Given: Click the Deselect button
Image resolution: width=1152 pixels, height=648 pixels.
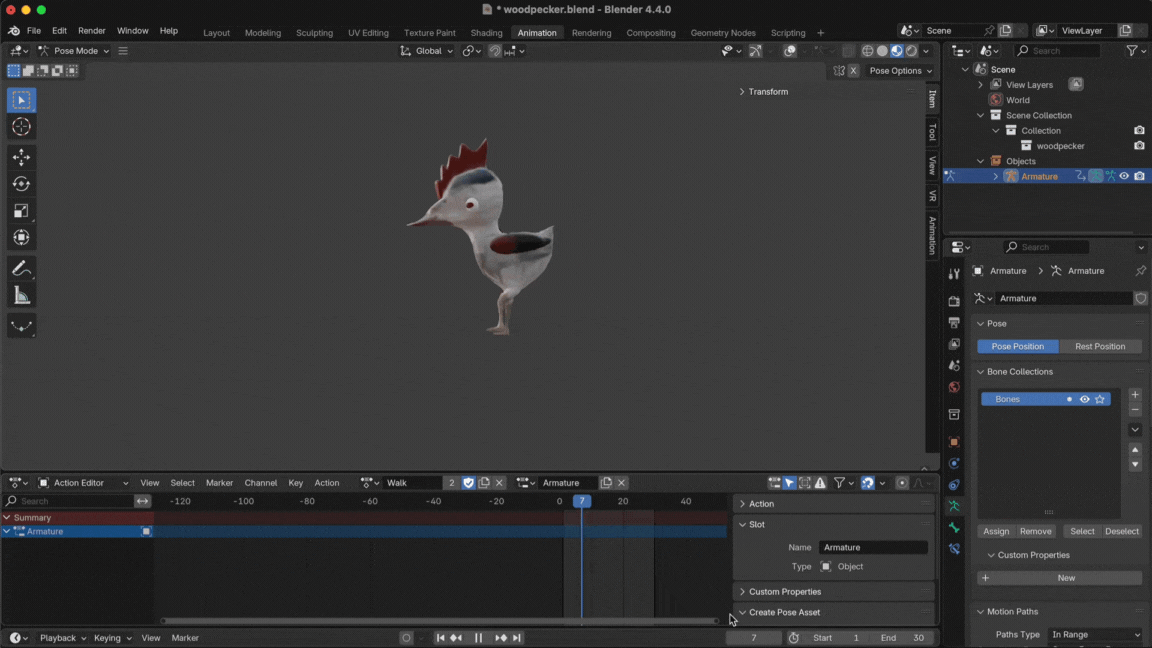Looking at the screenshot, I should pyautogui.click(x=1122, y=531).
